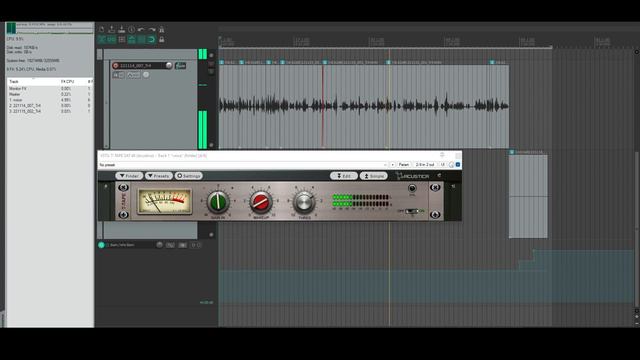Toggle the item grouping toolbar button
640x360 pixels.
111,40
